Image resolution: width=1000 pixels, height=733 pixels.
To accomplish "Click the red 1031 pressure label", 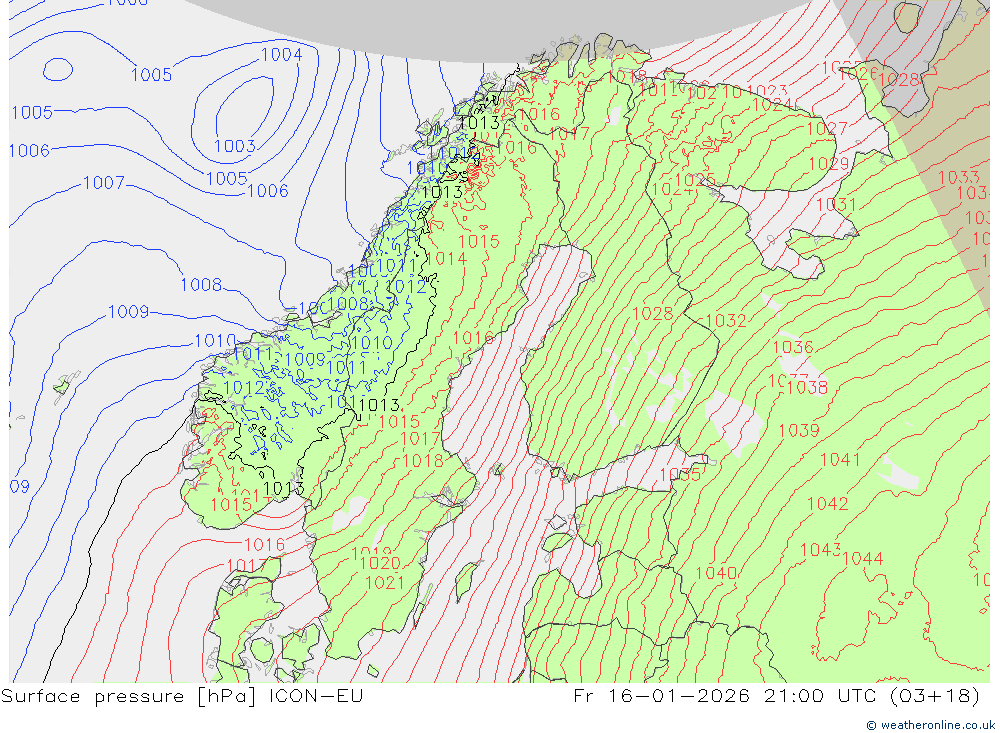I will [835, 205].
